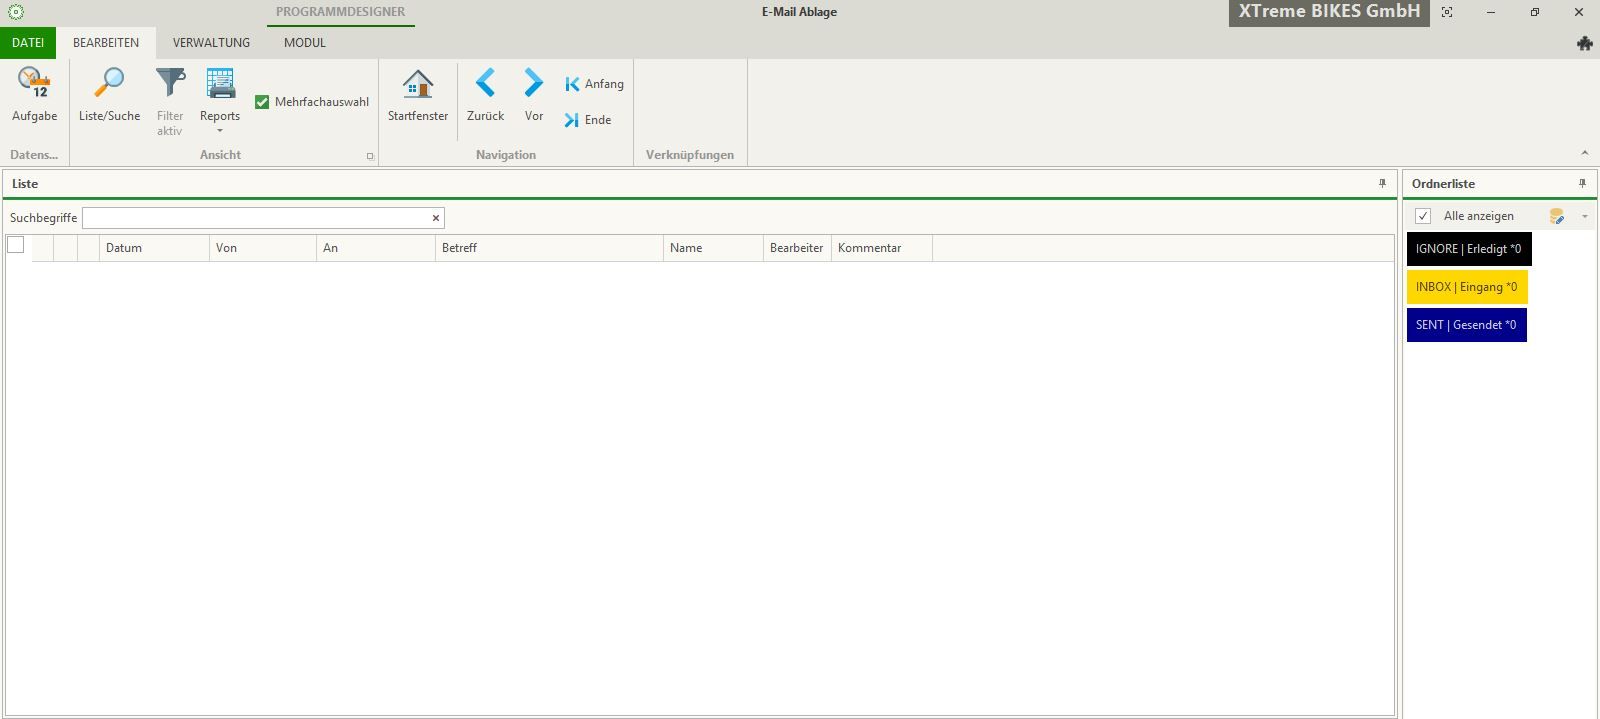Uncheck Alle anzeigen in Ordnerliste
This screenshot has height=719, width=1600.
click(x=1423, y=216)
